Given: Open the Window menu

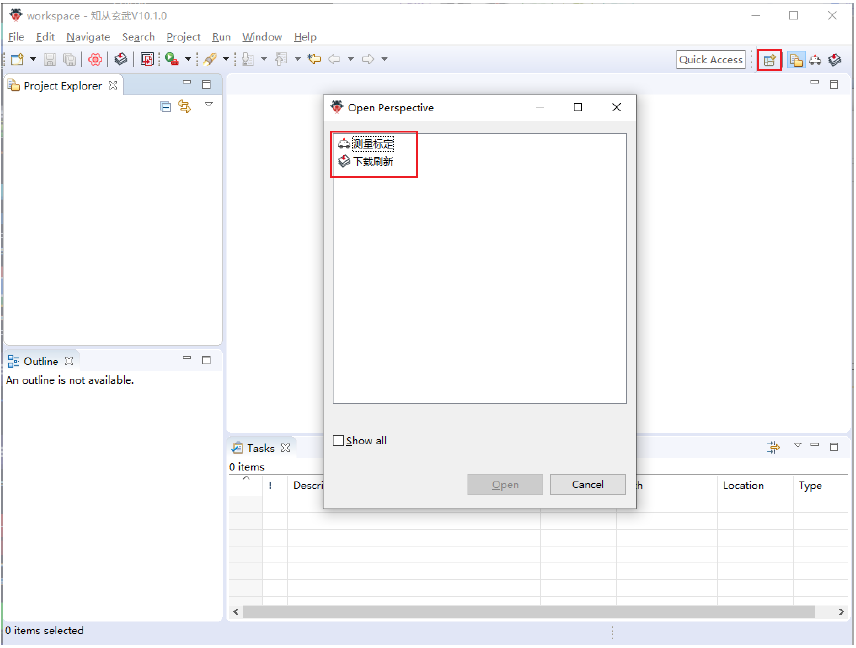Looking at the screenshot, I should click(262, 37).
